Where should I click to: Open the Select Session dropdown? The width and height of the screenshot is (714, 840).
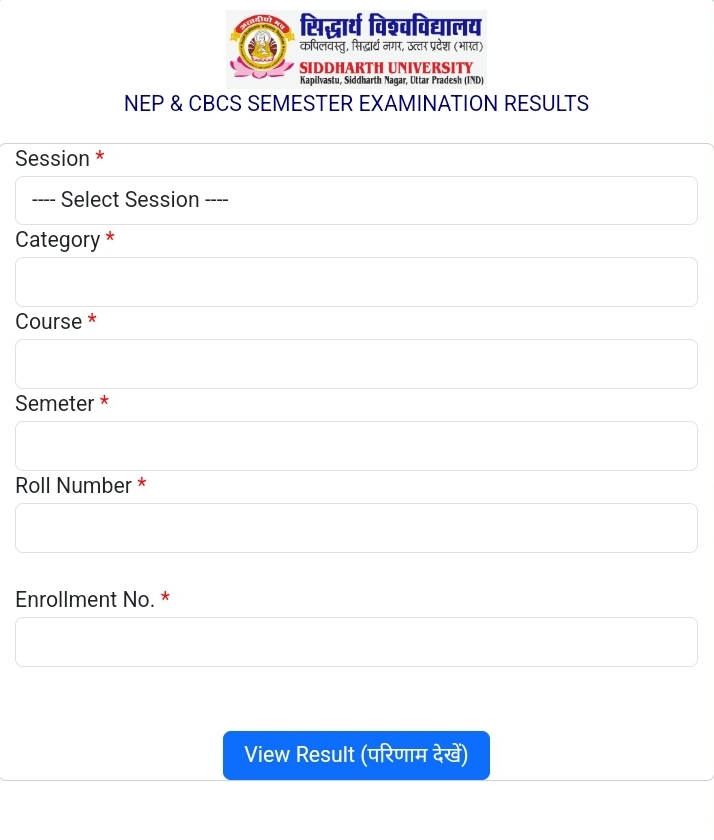click(x=356, y=200)
